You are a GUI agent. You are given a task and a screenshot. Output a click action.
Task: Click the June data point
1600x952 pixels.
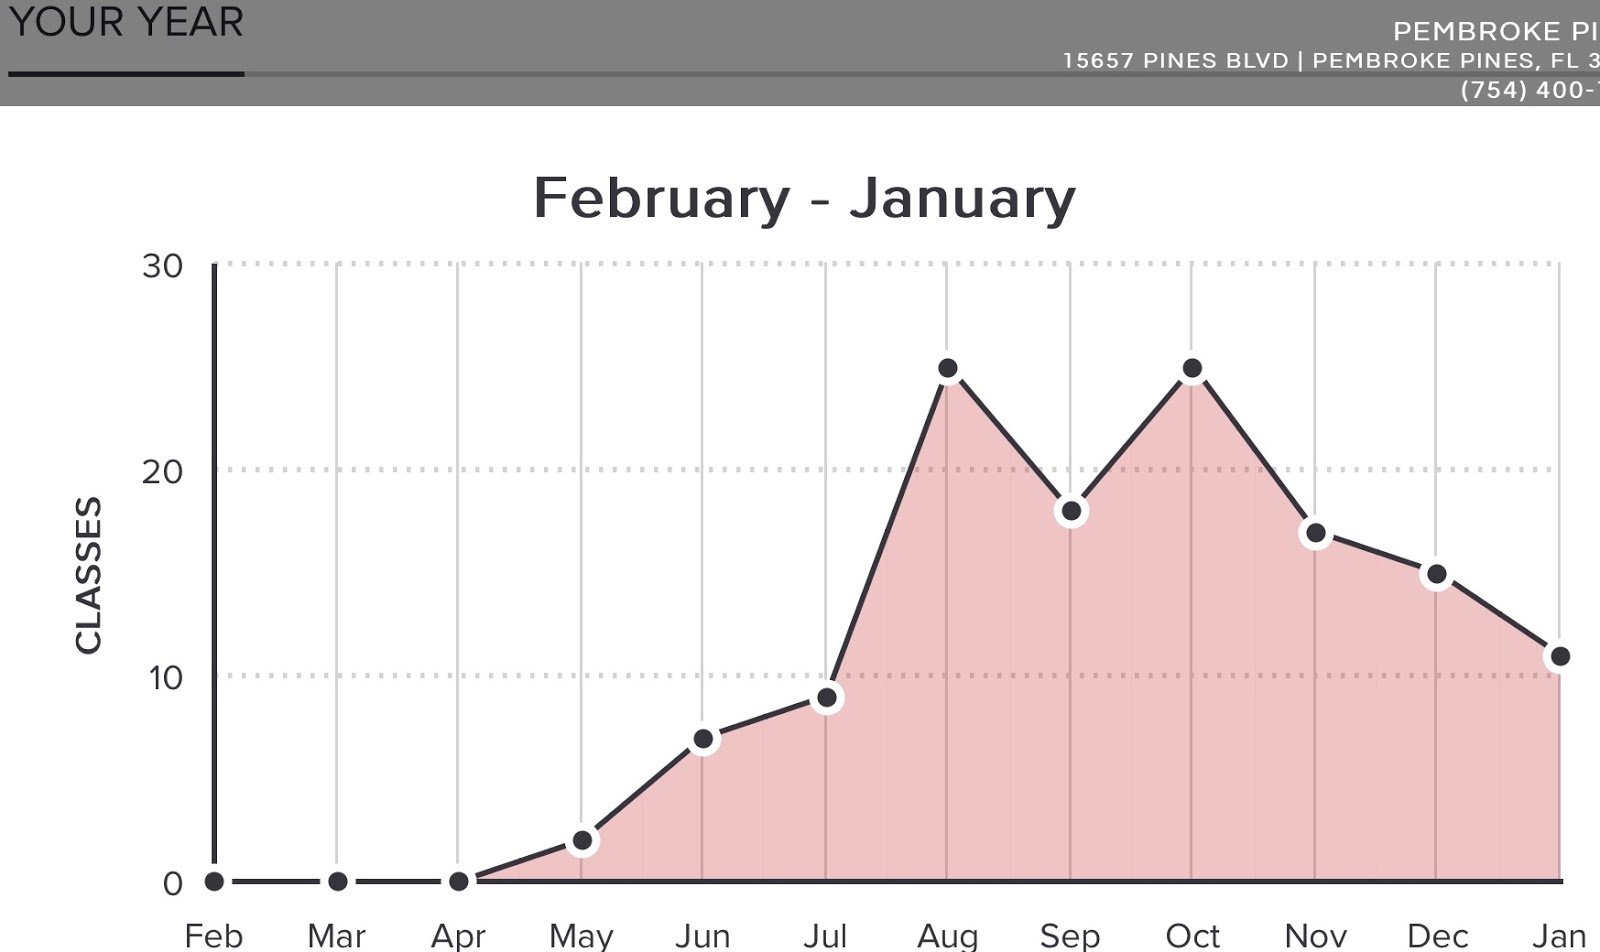click(x=703, y=740)
